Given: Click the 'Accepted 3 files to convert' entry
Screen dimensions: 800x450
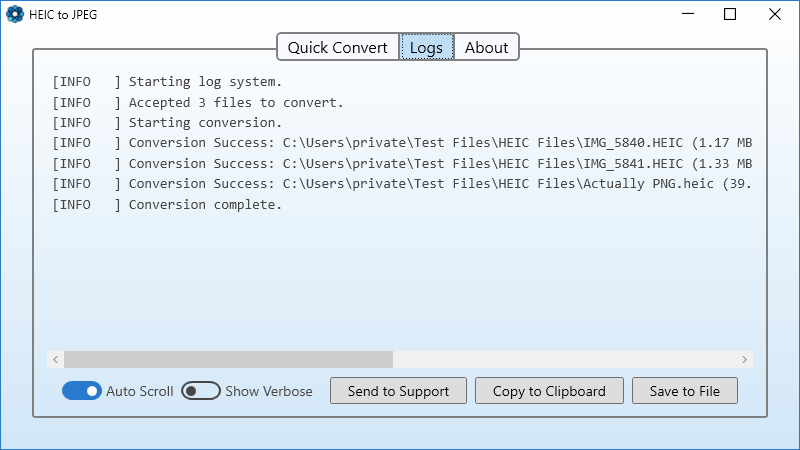Looking at the screenshot, I should pos(235,102).
